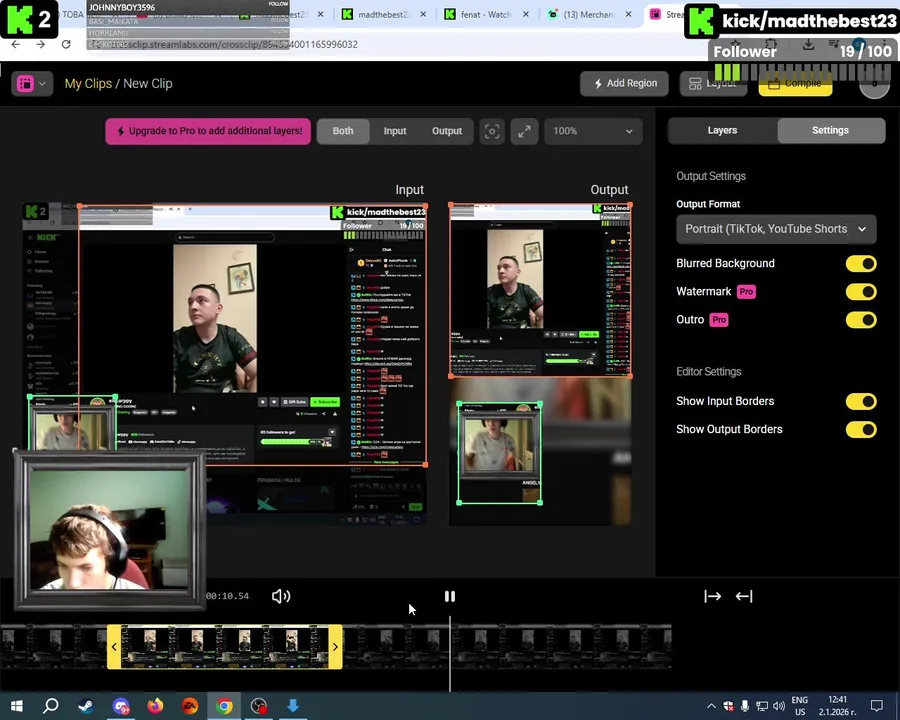
Task: Expand the app menu chevron beside logo
Action: coord(42,84)
